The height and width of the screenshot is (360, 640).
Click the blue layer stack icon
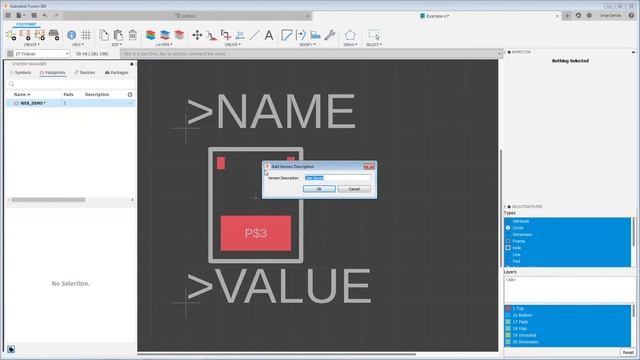(165, 35)
